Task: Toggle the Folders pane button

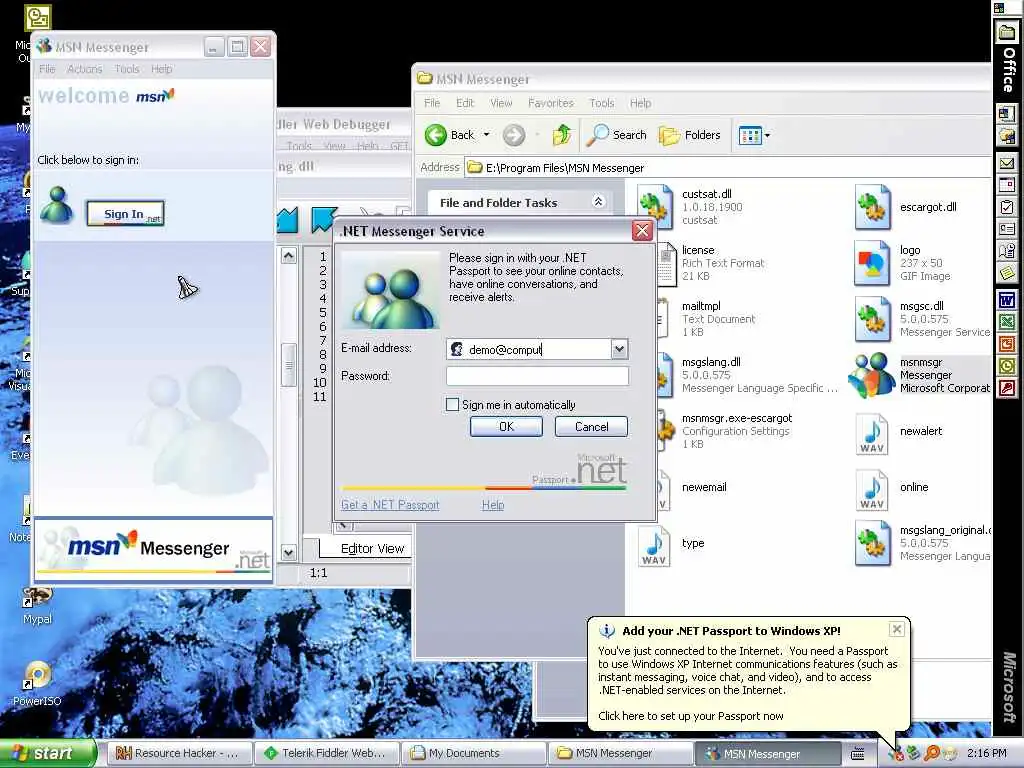Action: click(690, 135)
